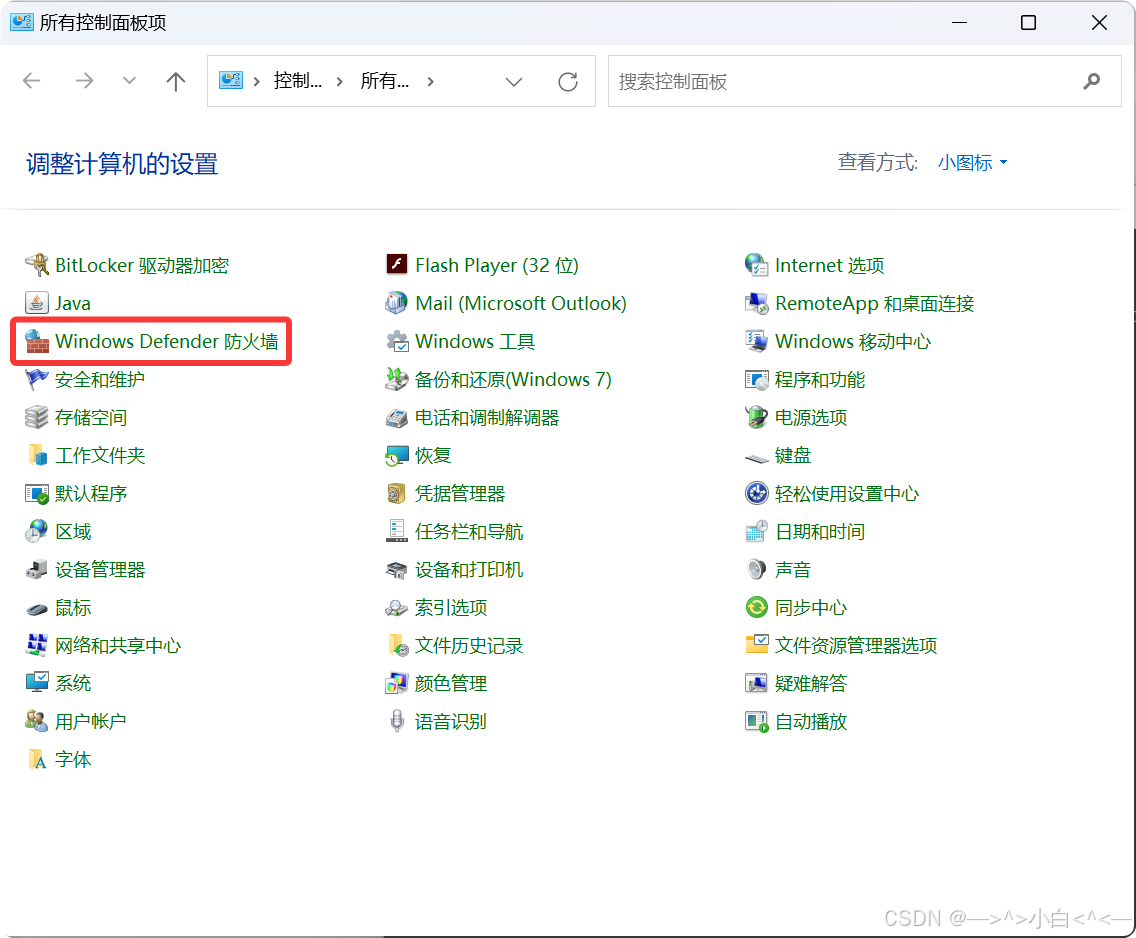Open the 文件历史记录 link
Image resolution: width=1136 pixels, height=938 pixels.
click(469, 645)
